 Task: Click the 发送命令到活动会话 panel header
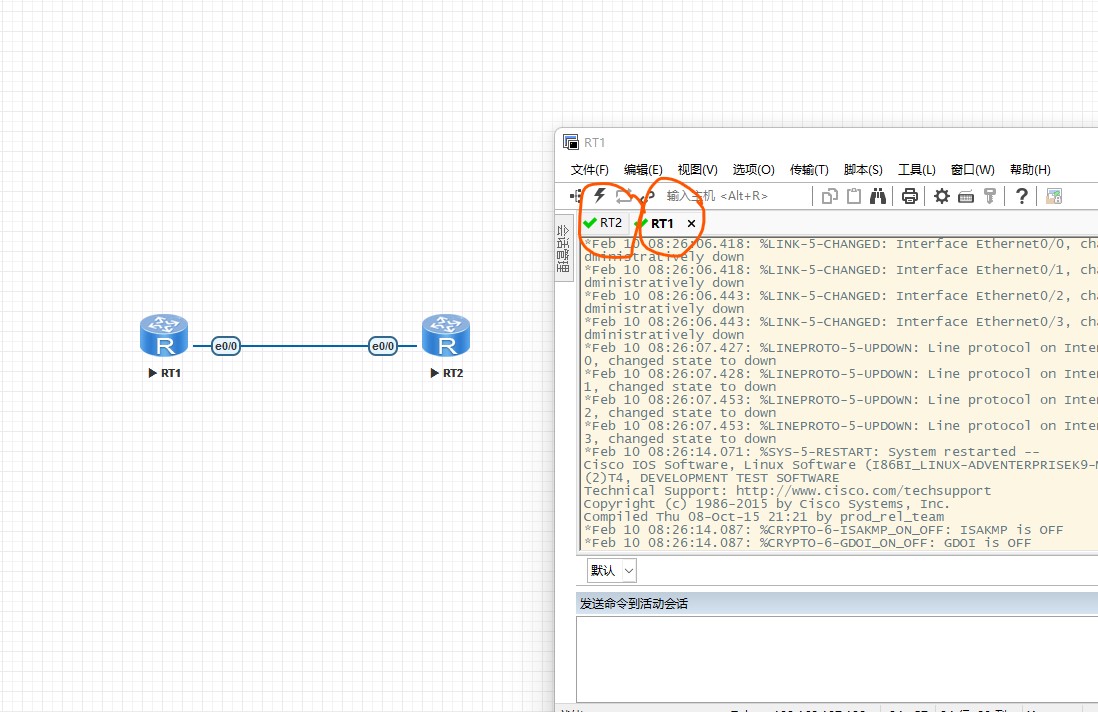click(x=837, y=603)
